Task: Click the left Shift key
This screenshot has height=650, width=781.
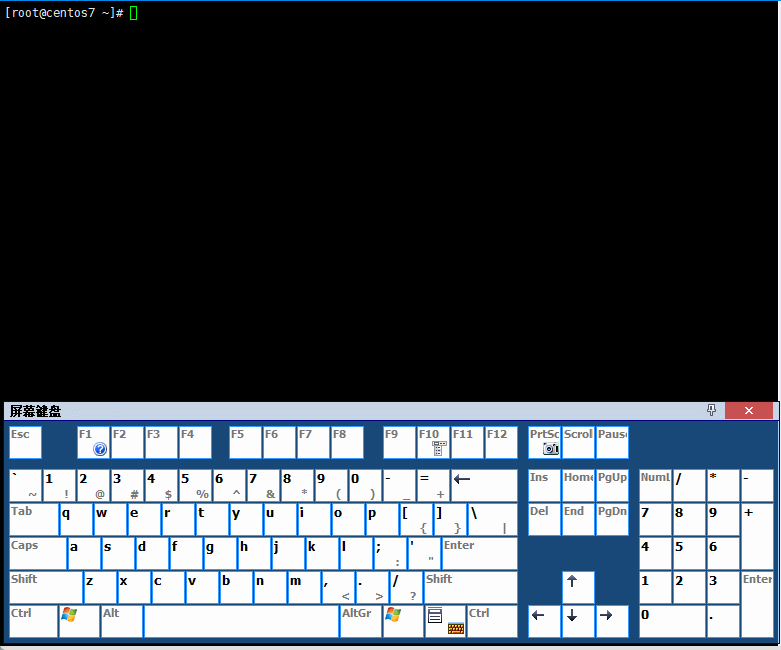Action: coord(46,588)
